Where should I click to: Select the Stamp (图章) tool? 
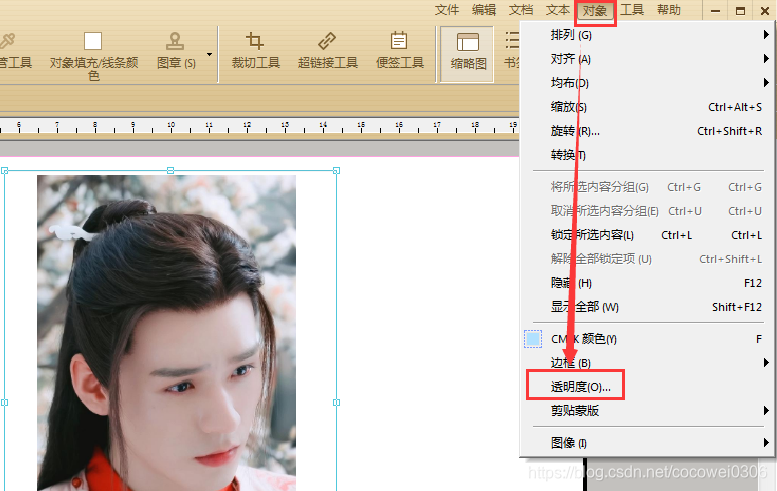coord(175,51)
